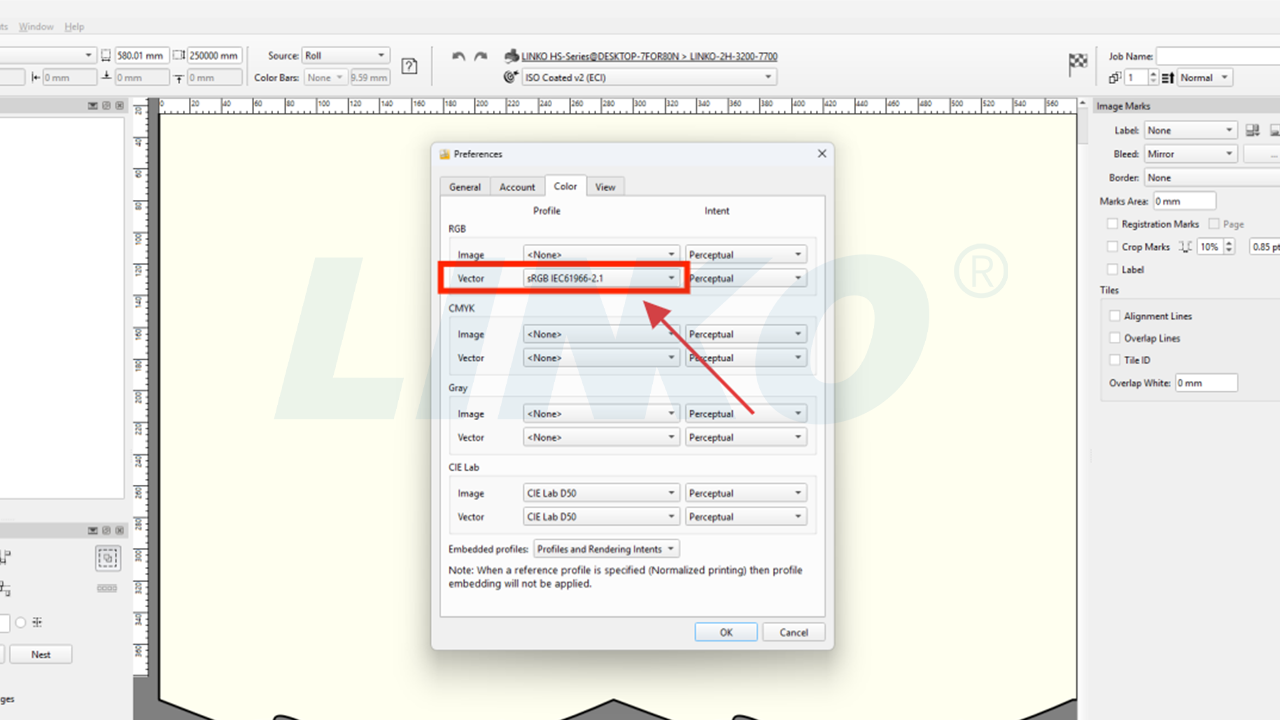1280x720 pixels.
Task: Click the sort order icon beside Normal
Action: (1167, 78)
